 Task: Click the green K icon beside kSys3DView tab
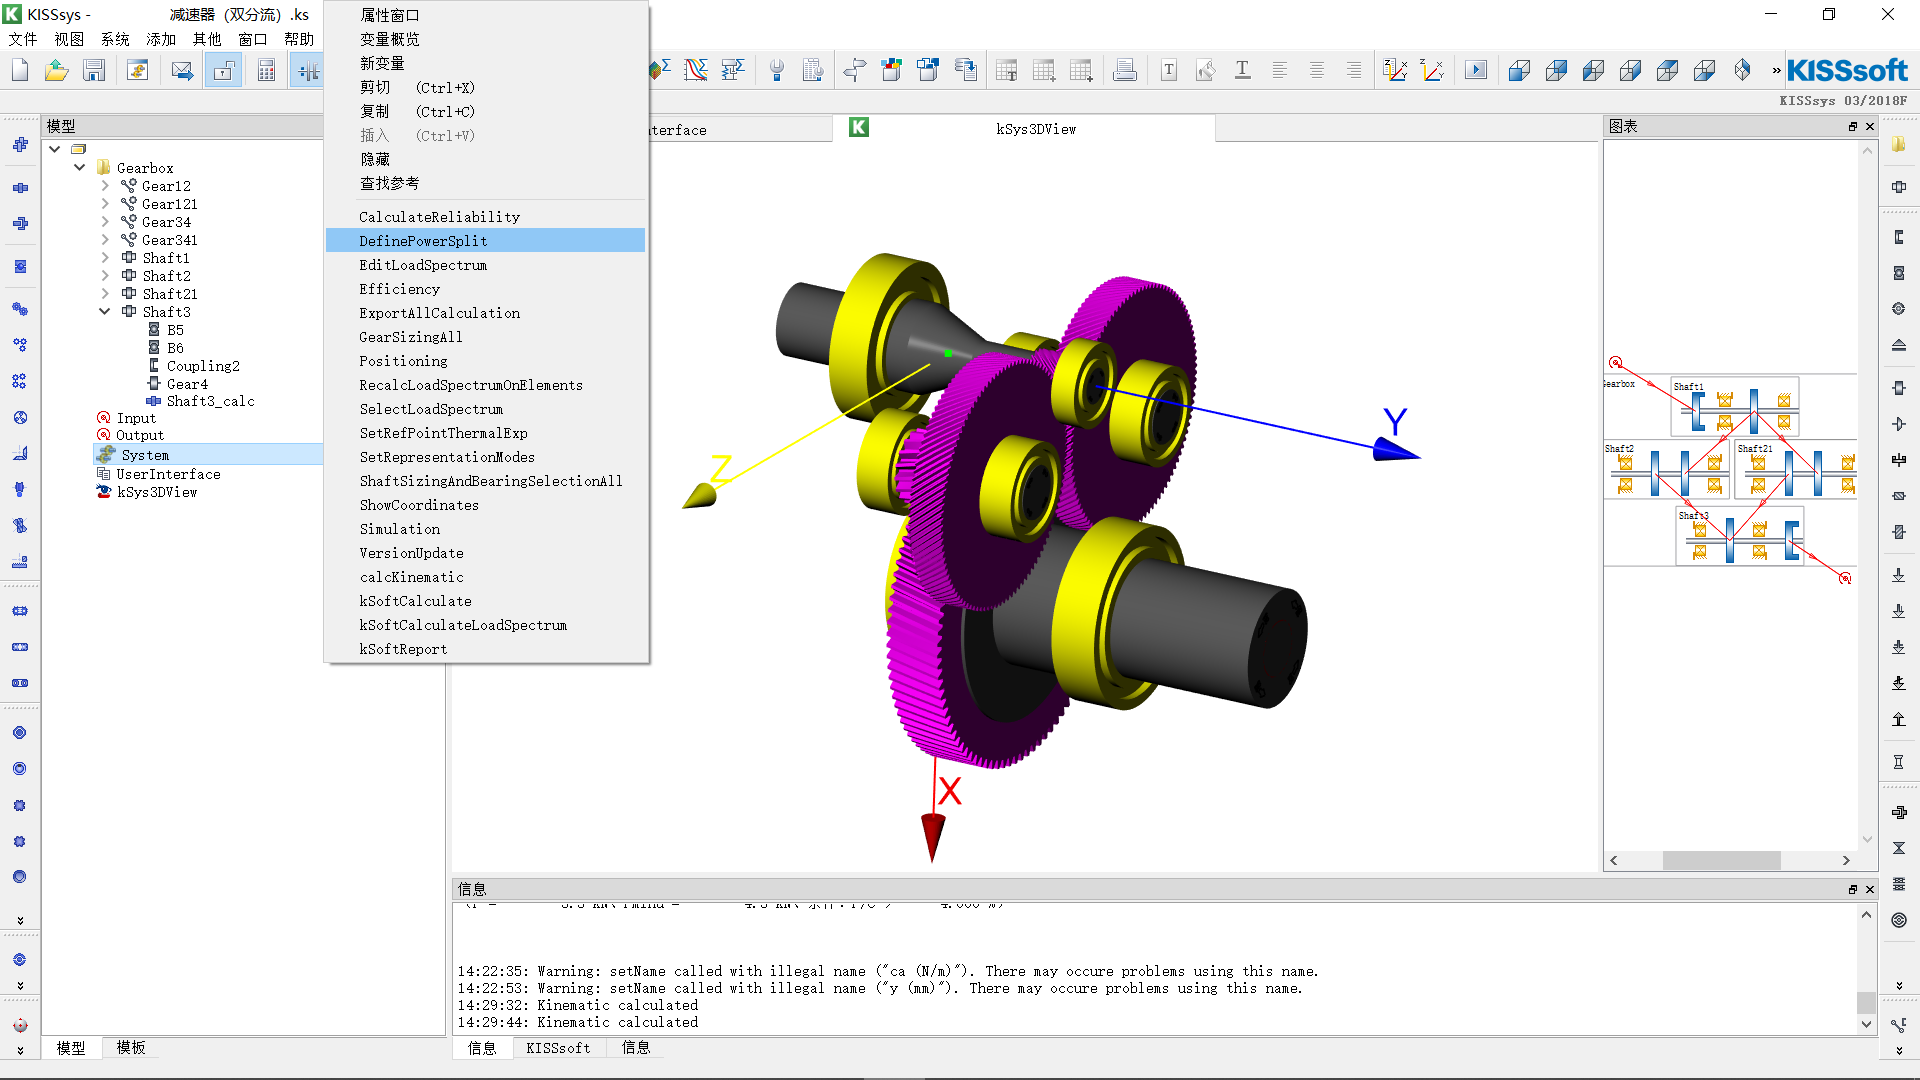(x=859, y=127)
